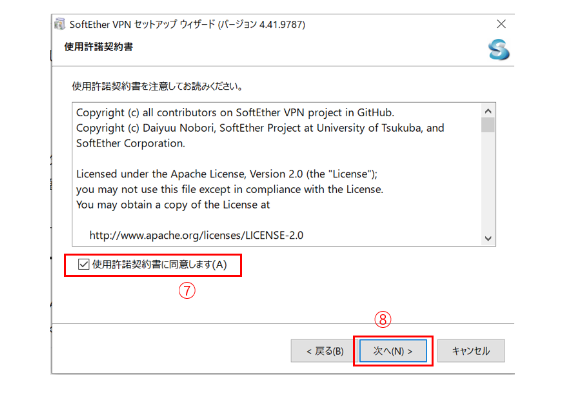Close the SoftEther VPN setup wizard window
The height and width of the screenshot is (404, 573).
pos(501,24)
